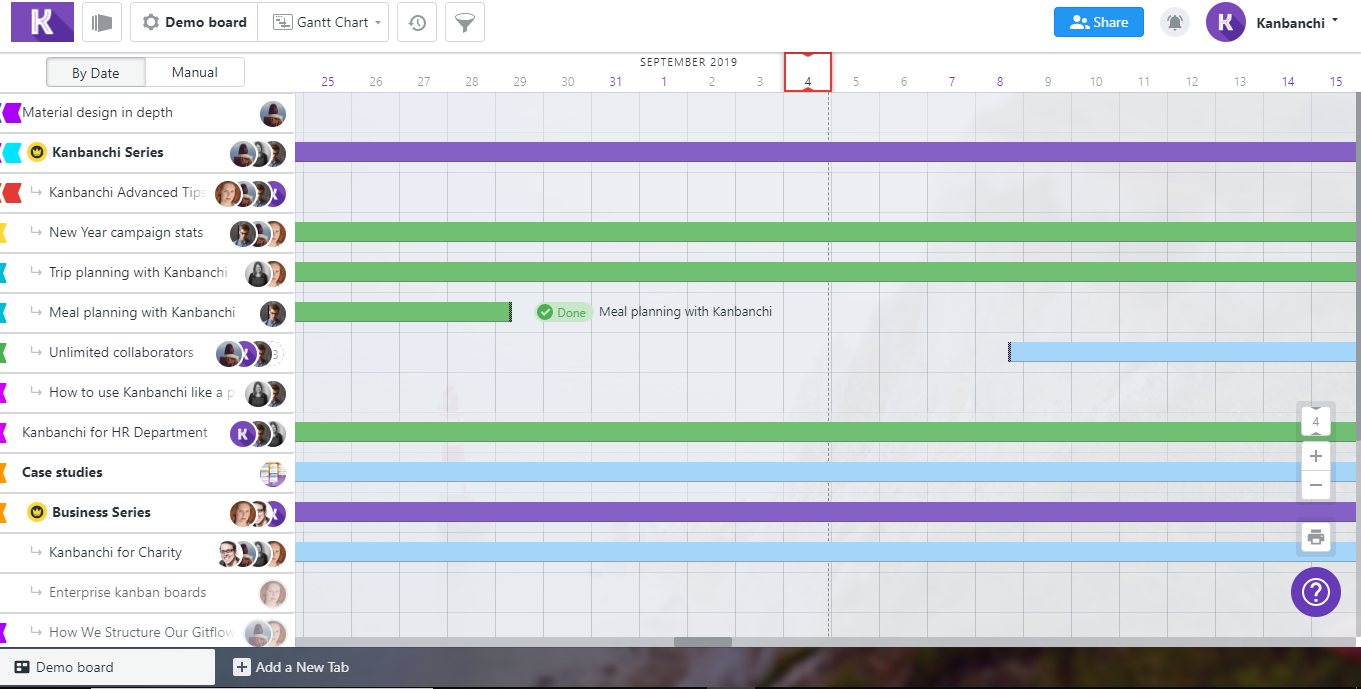Open Kanbanchi Series epic card

coord(108,153)
